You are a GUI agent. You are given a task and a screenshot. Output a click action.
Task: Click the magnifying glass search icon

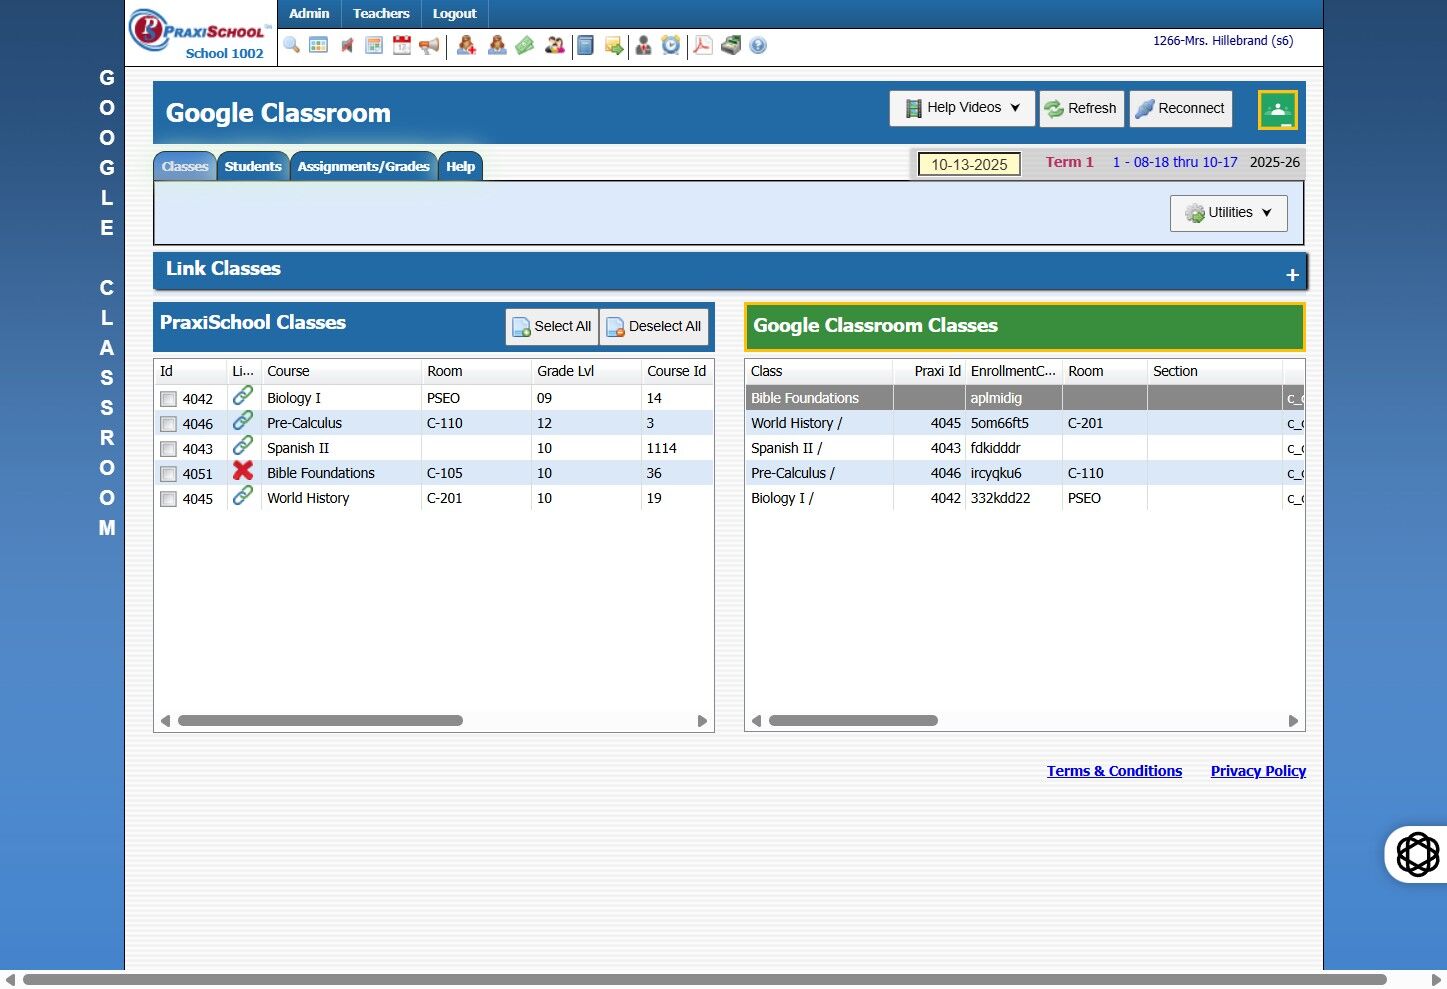[291, 45]
